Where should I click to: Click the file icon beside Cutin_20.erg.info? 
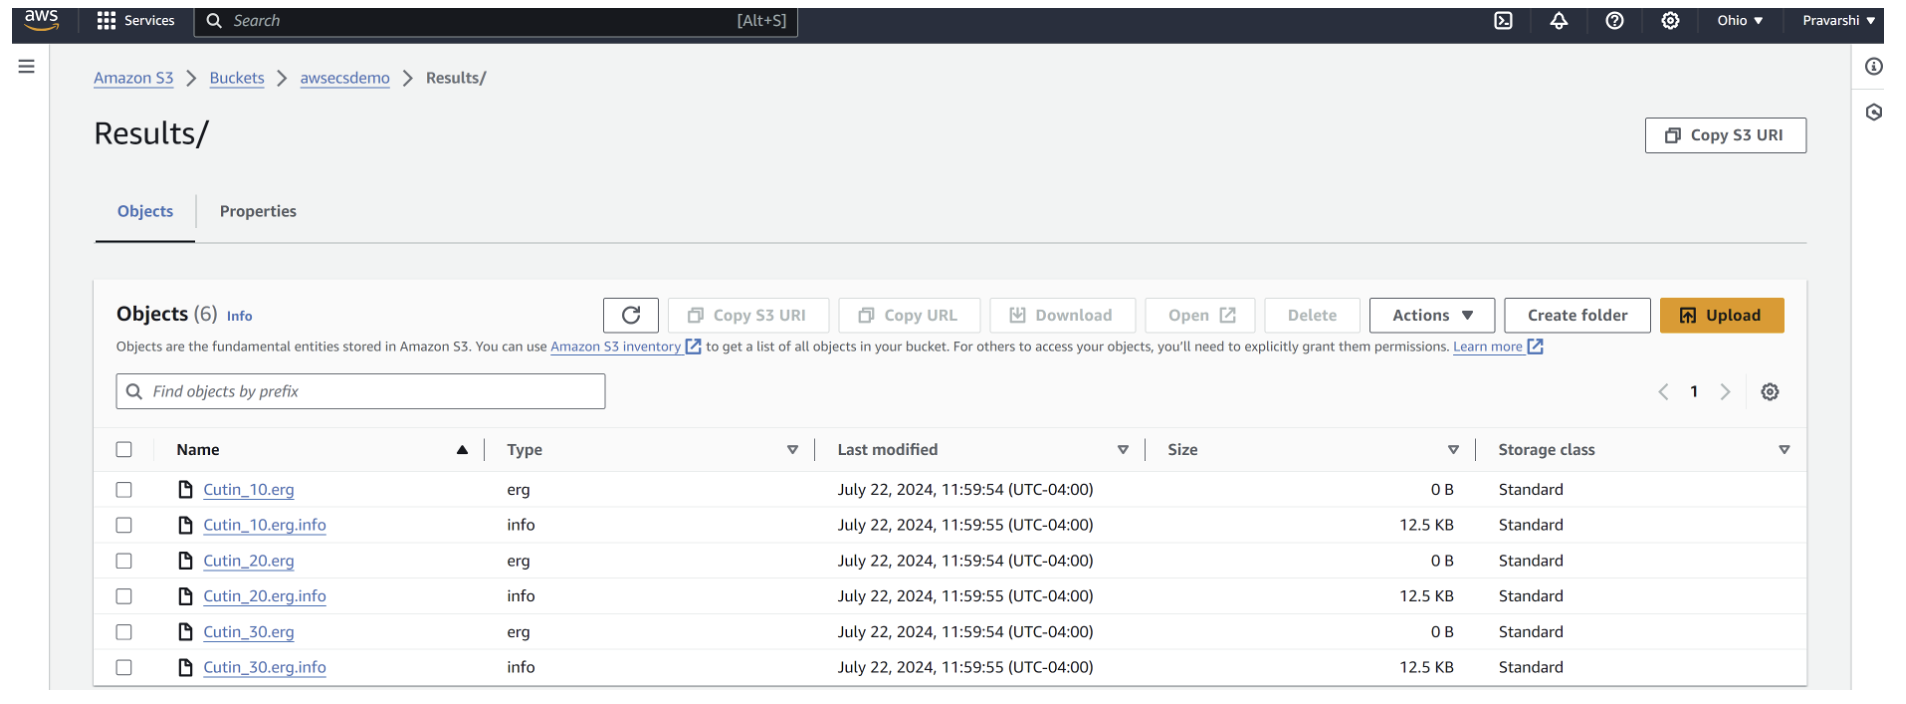(185, 596)
